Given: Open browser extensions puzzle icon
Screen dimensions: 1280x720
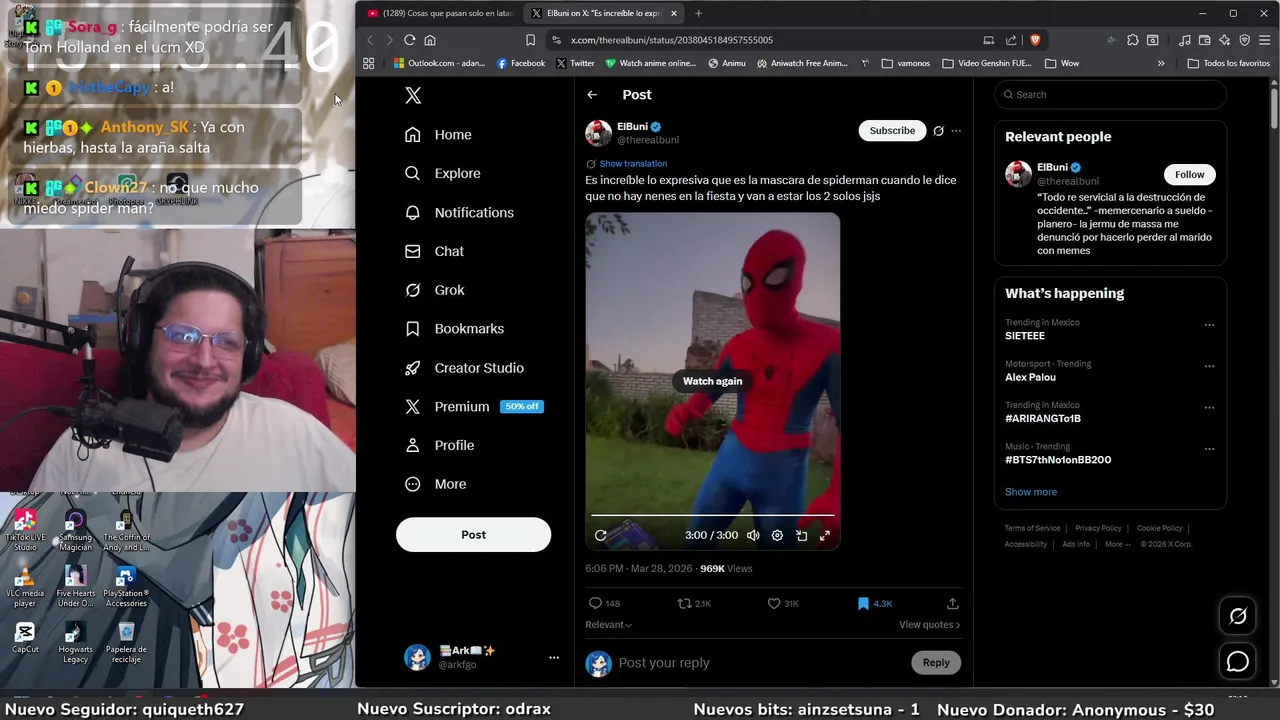Looking at the screenshot, I should click(1132, 40).
